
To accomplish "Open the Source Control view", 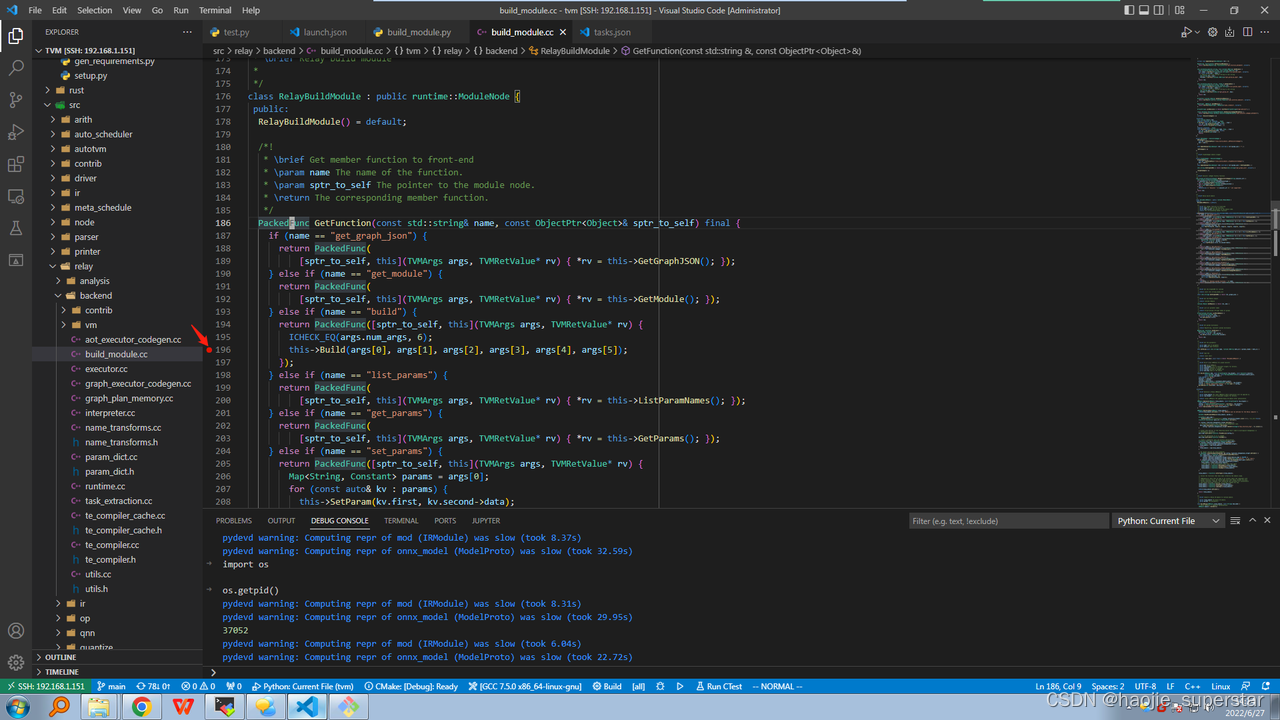I will tap(16, 100).
